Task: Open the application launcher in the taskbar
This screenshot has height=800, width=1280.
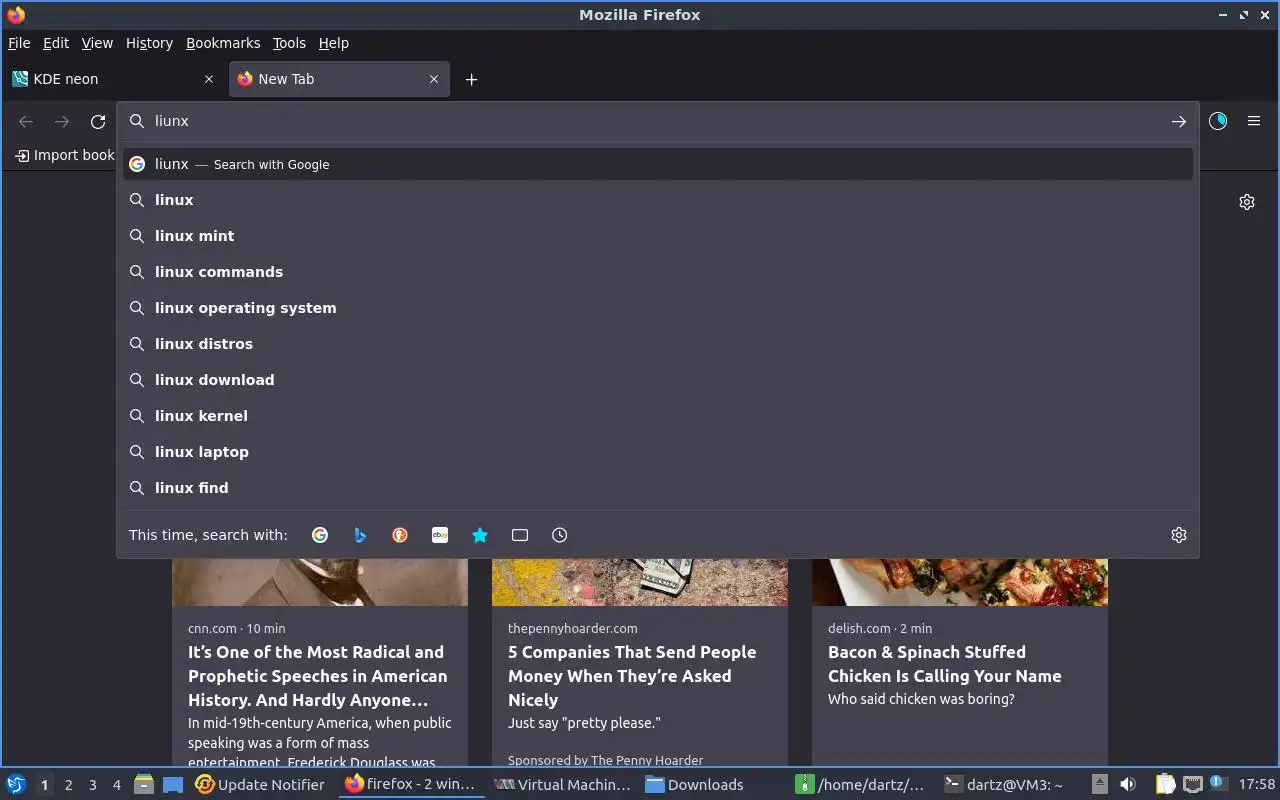Action: 16,785
